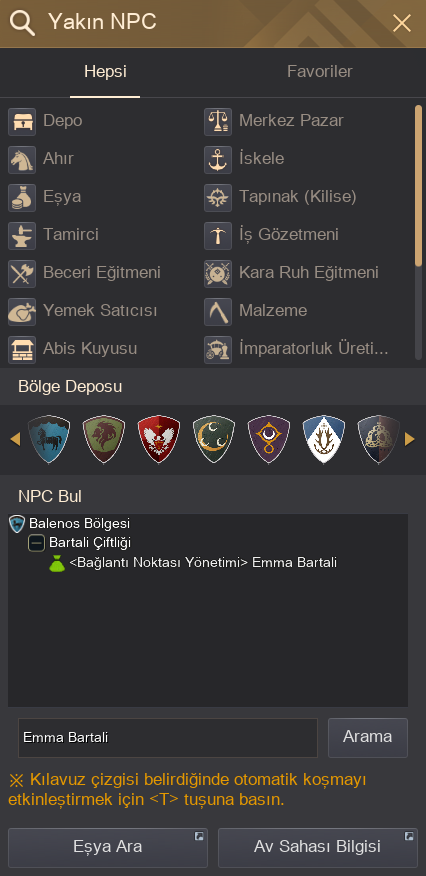Pick the red eagle region shield

tap(159, 439)
